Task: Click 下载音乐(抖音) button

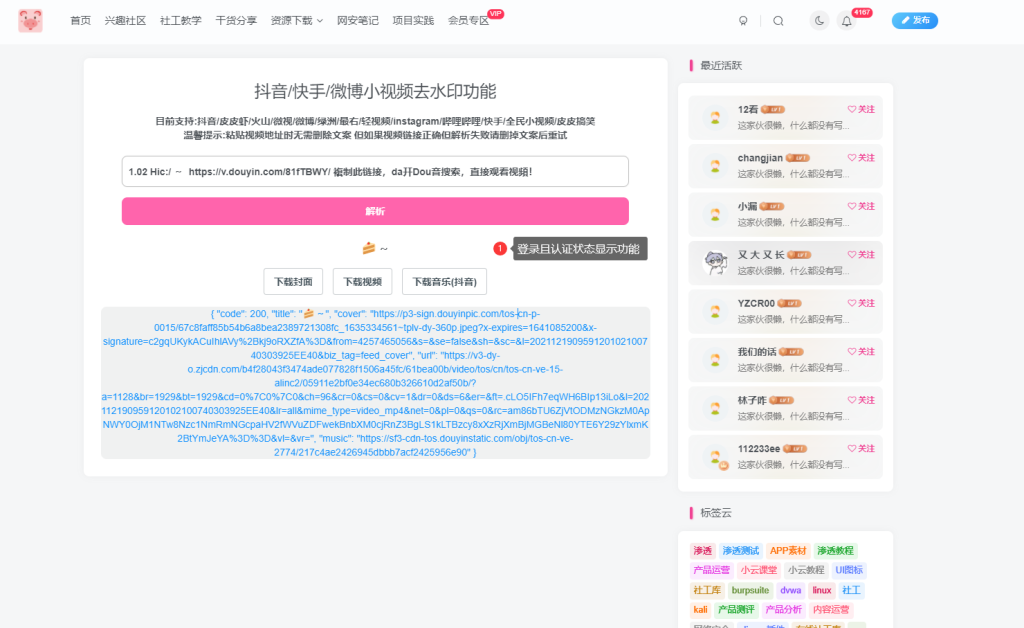Action: (x=445, y=281)
